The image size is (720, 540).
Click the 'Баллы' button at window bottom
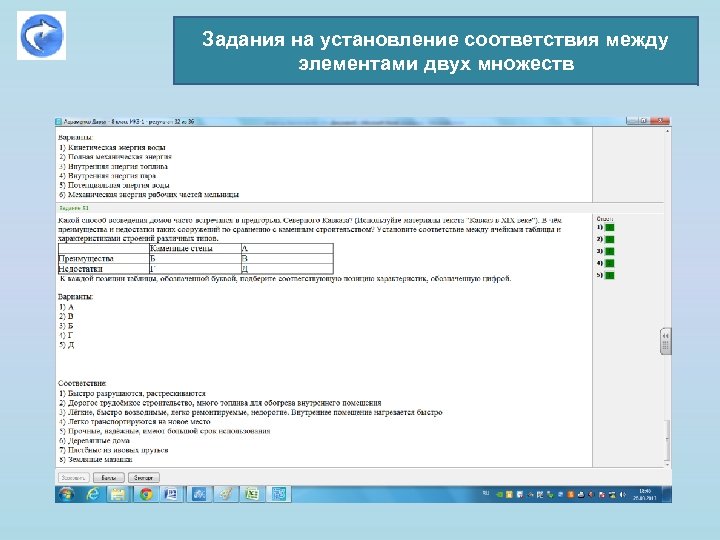109,478
